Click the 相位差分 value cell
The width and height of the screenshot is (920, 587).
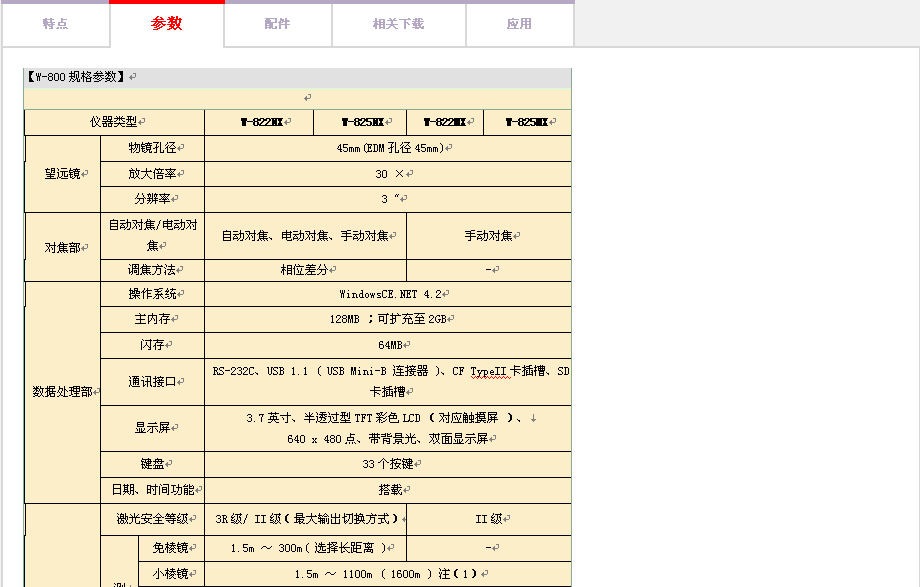(x=305, y=270)
